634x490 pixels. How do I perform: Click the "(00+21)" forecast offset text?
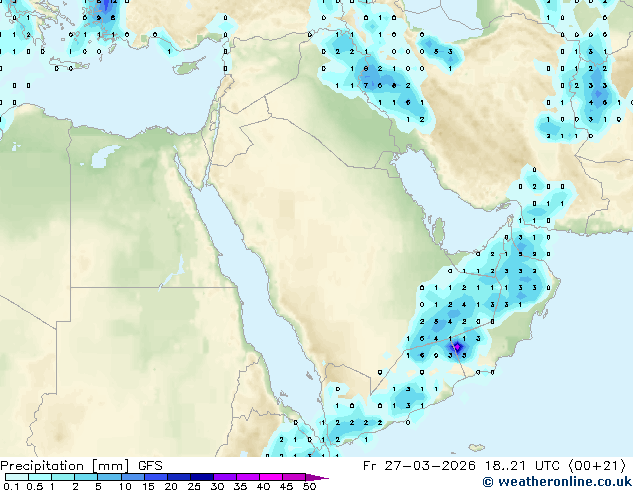[x=598, y=466]
